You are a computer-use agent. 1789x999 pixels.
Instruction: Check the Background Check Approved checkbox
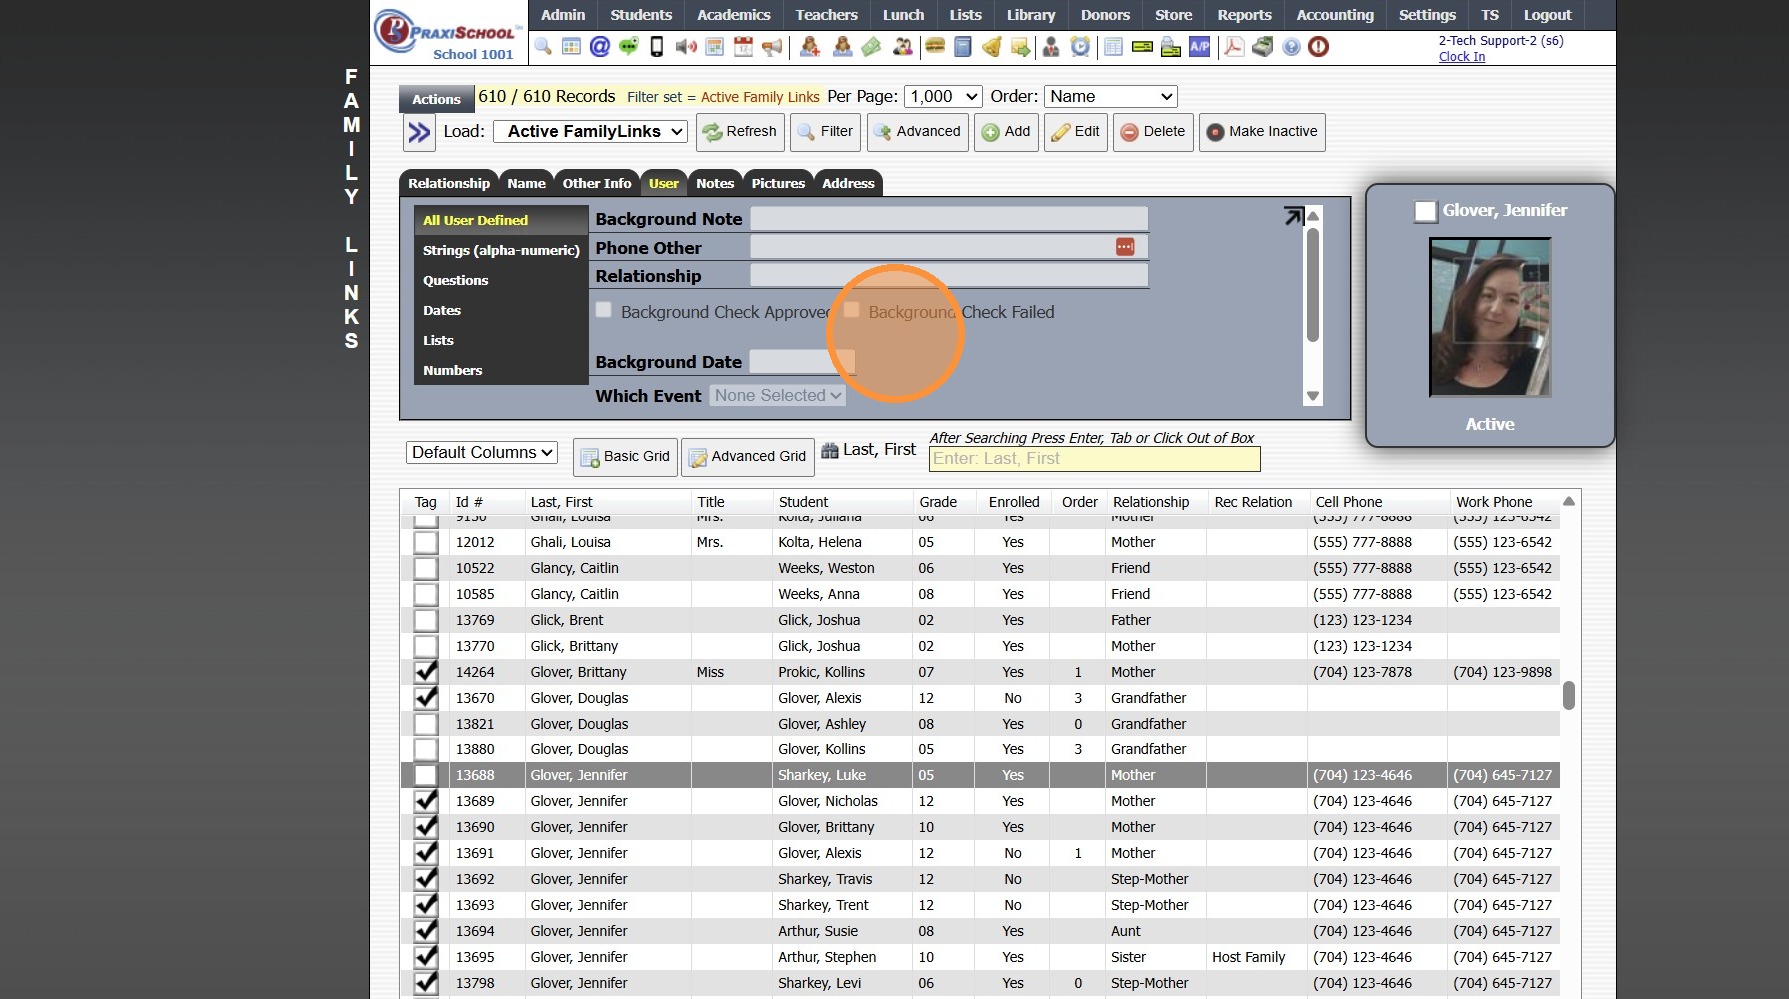click(604, 310)
